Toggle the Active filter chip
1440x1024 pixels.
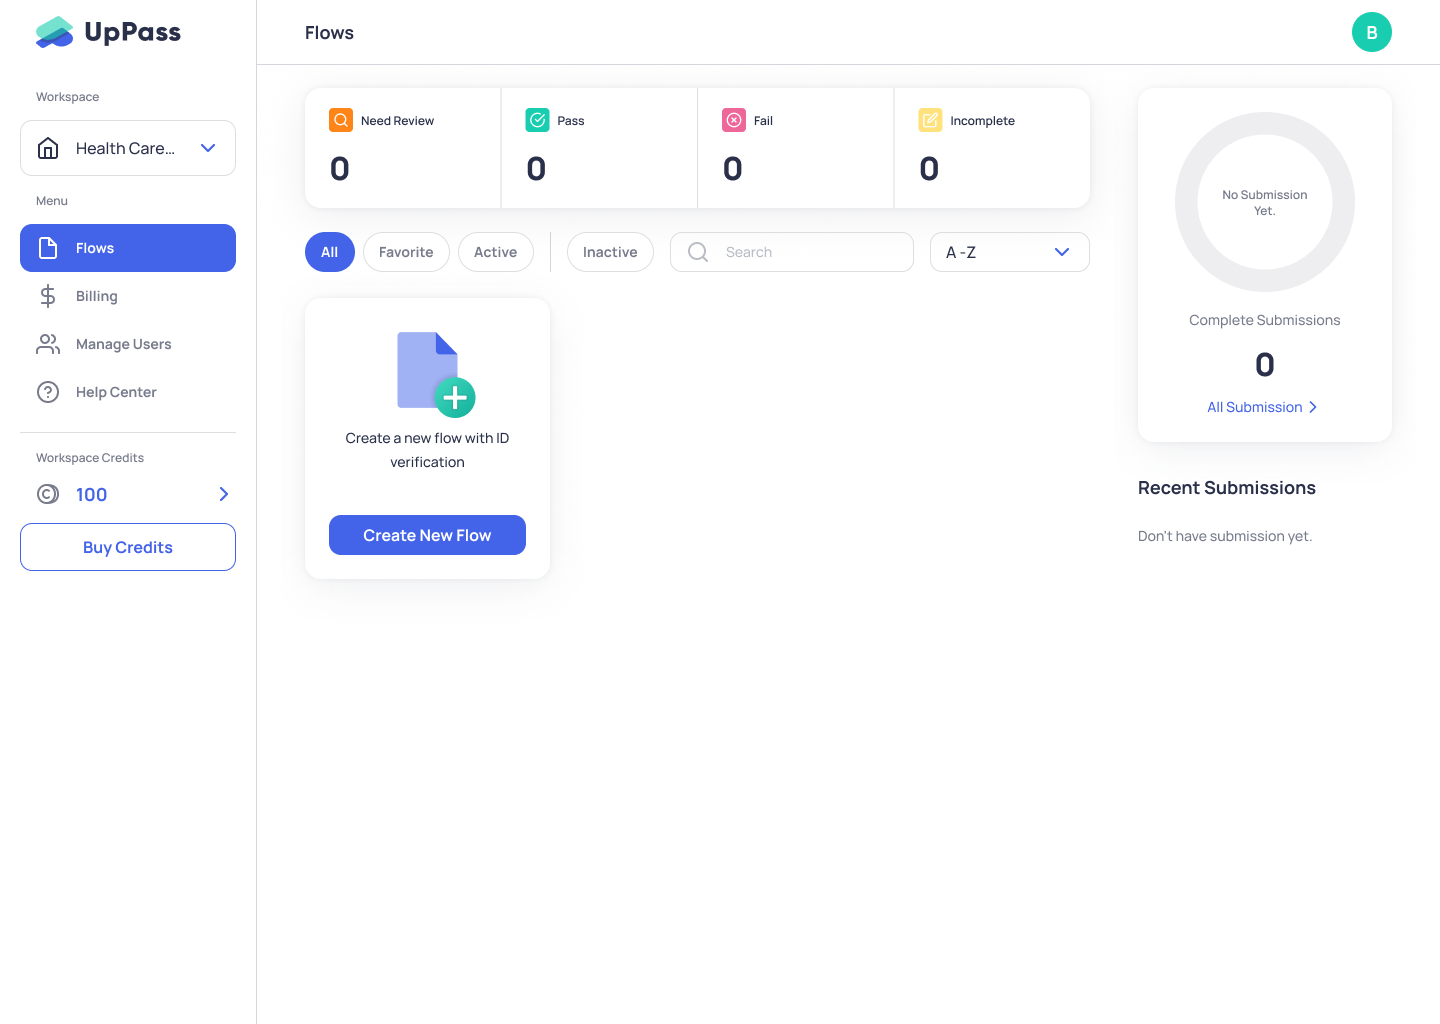point(495,252)
